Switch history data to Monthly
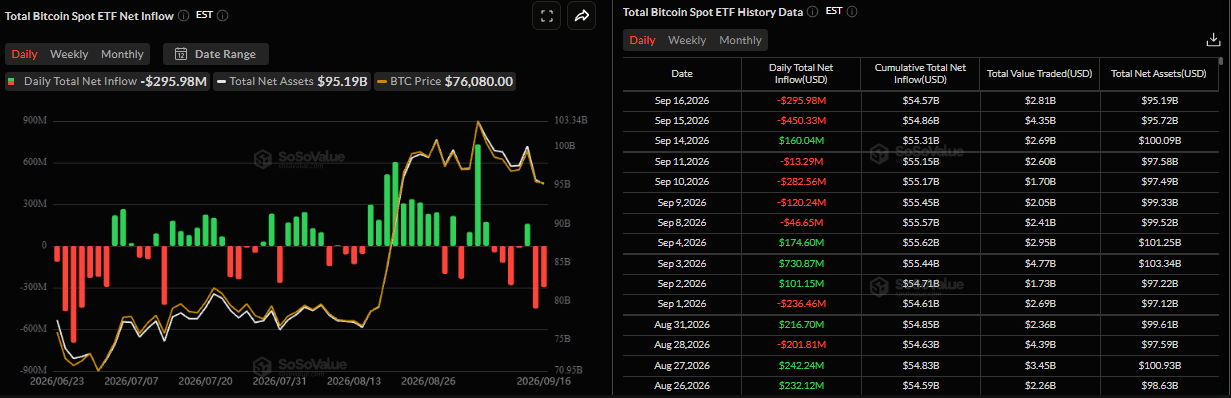1231x398 pixels. point(740,40)
